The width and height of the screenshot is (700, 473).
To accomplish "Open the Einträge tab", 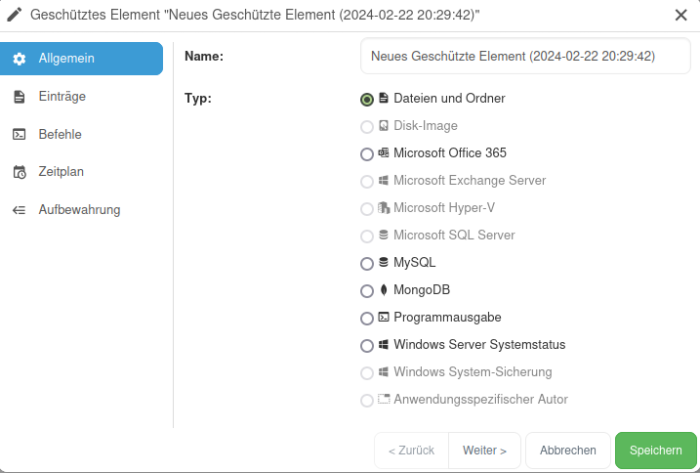I will pyautogui.click(x=62, y=97).
